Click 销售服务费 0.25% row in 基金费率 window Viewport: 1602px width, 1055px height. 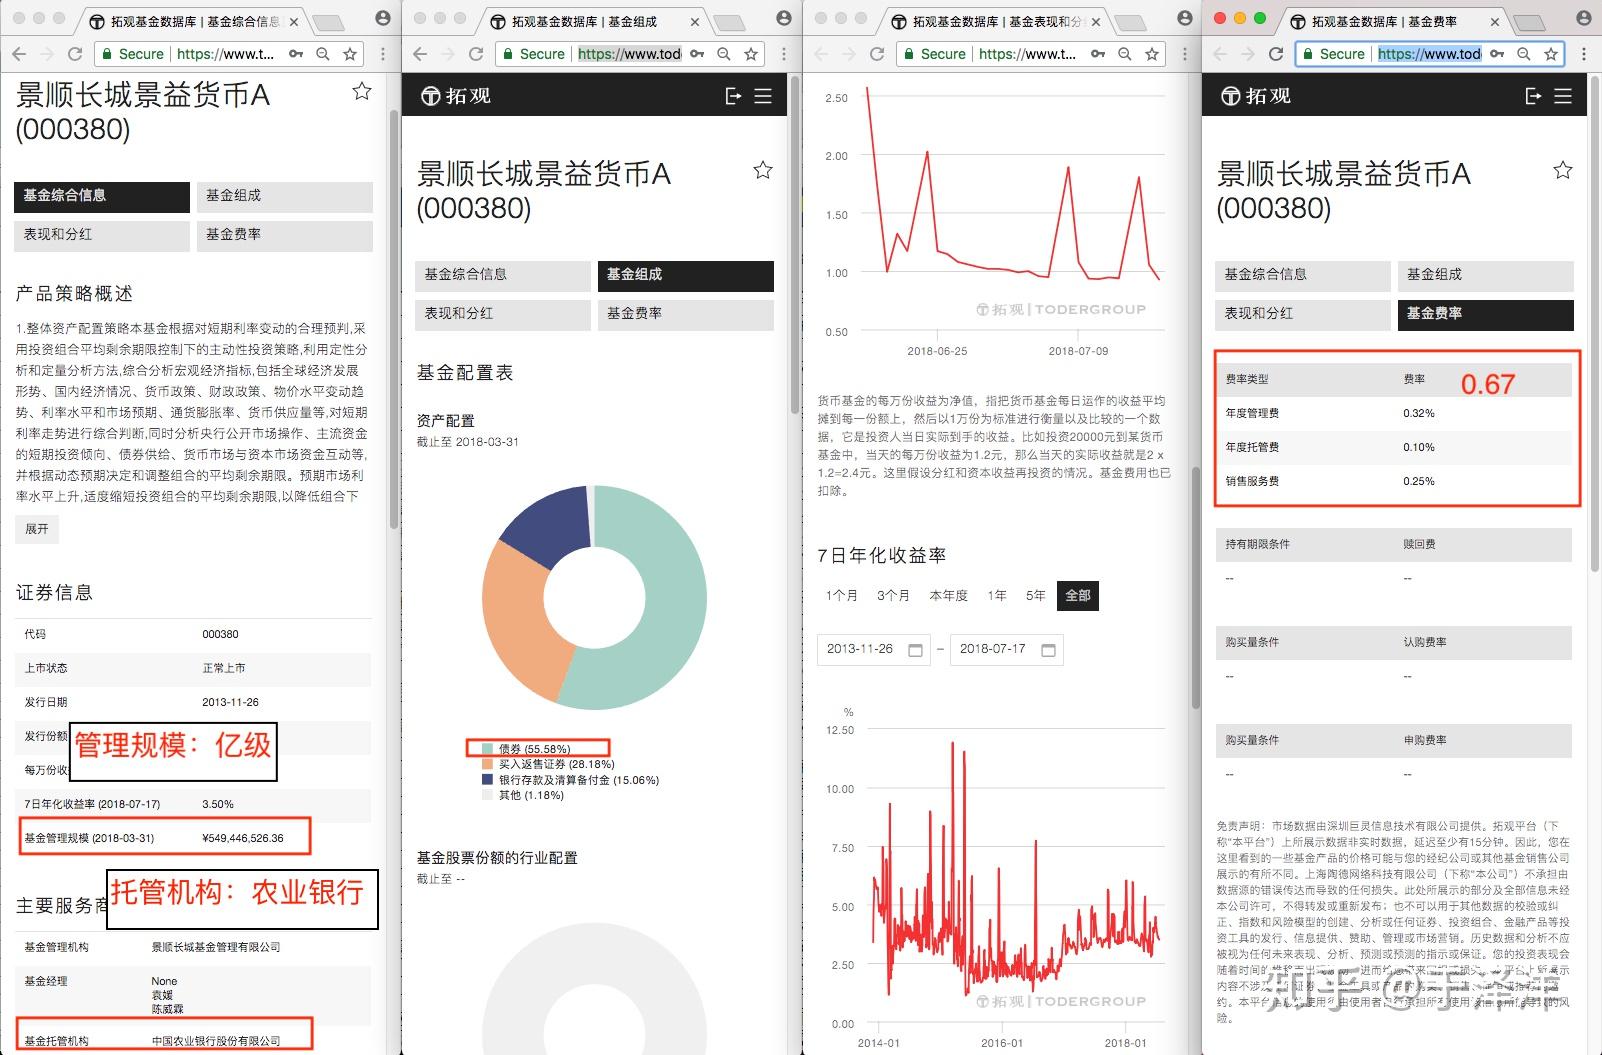(x=1396, y=481)
